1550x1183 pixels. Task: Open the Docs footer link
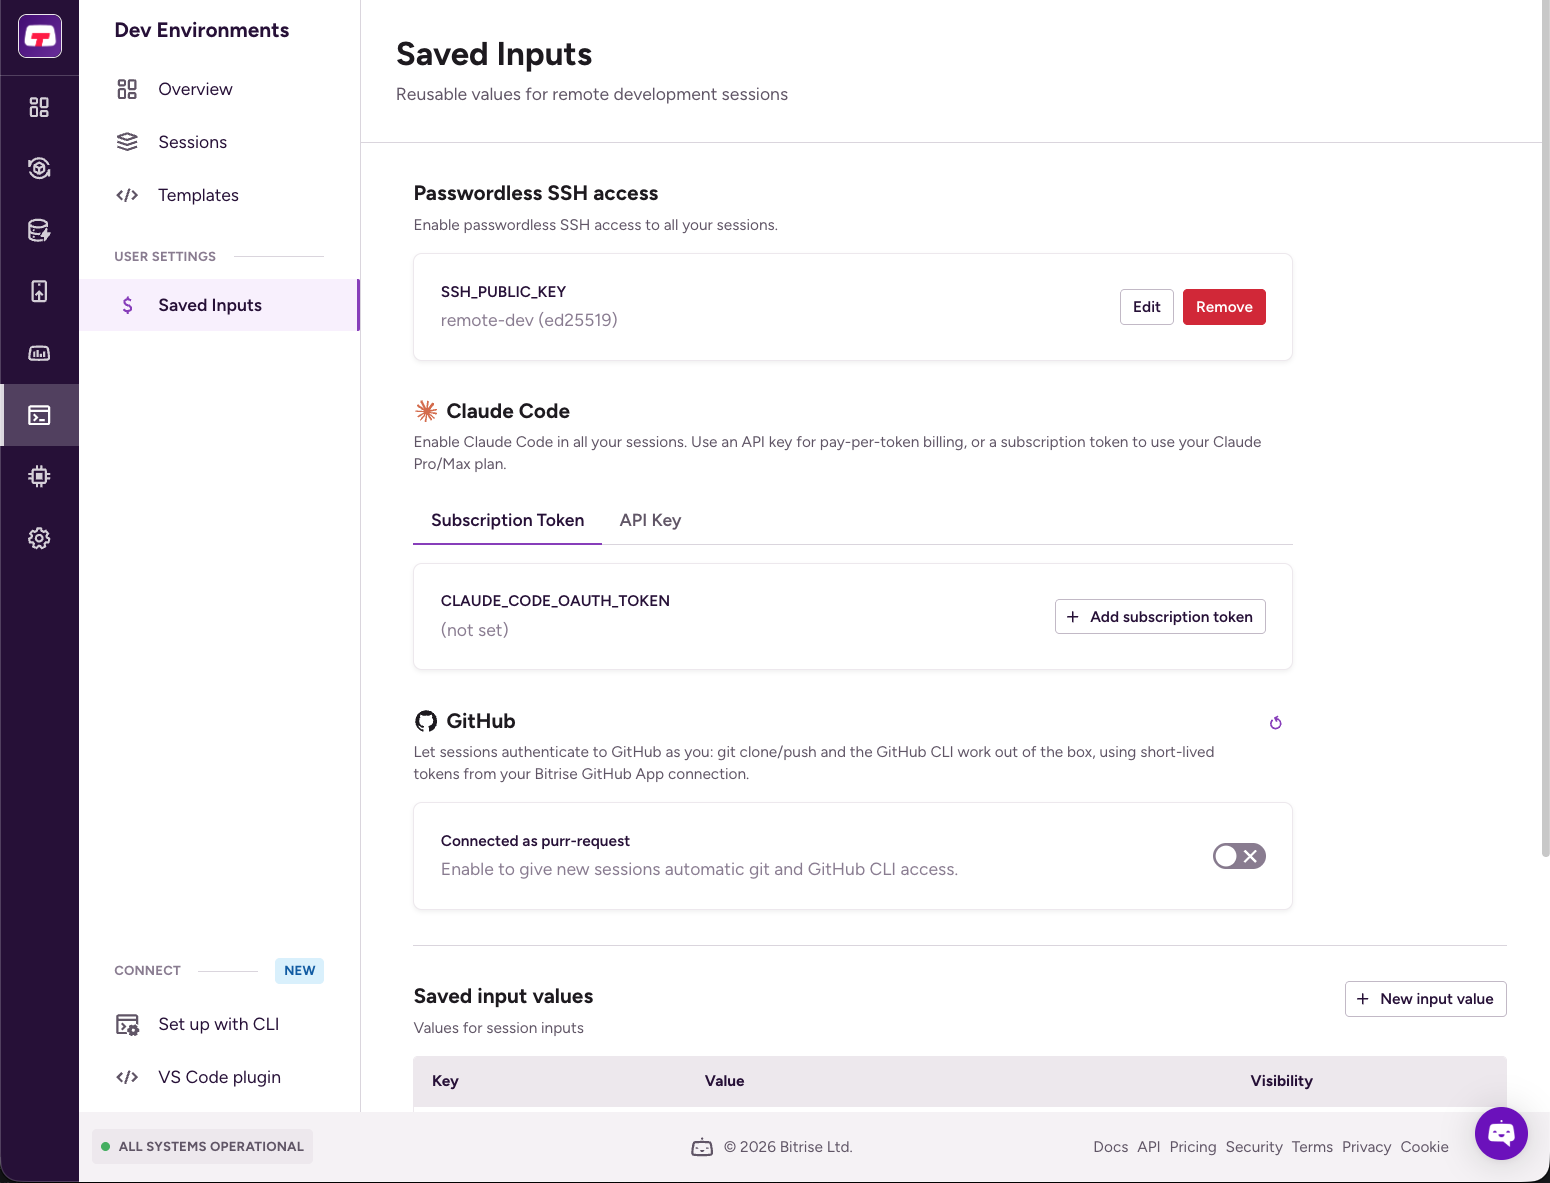tap(1110, 1147)
